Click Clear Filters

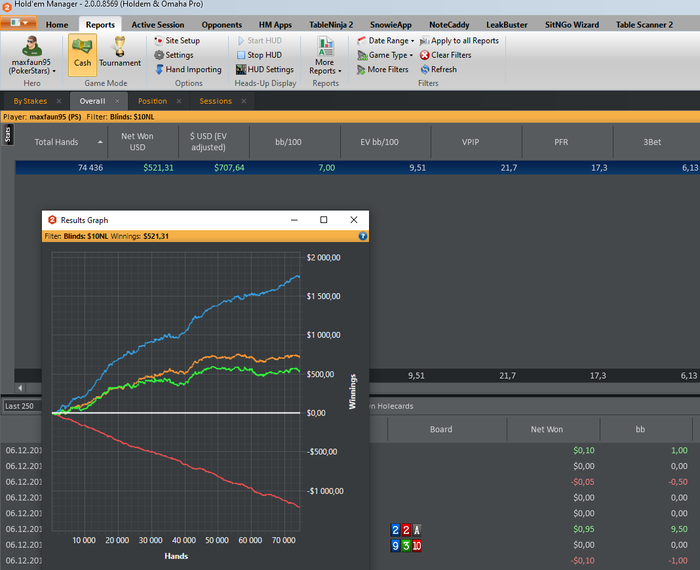point(446,55)
